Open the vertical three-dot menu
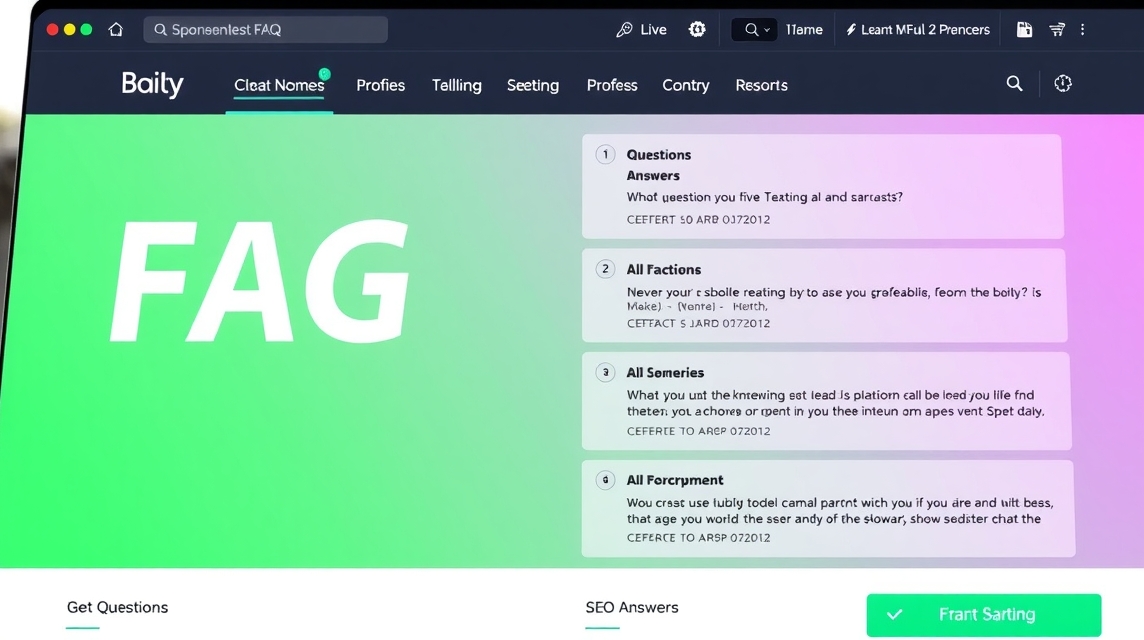 pyautogui.click(x=1082, y=30)
